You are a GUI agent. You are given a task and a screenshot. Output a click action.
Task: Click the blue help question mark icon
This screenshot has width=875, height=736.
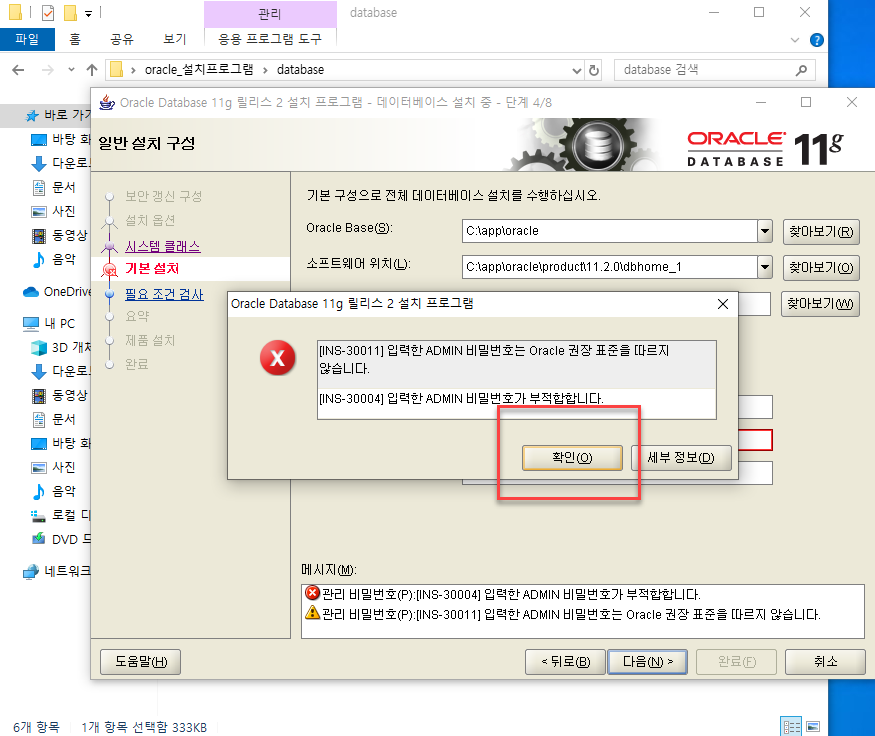coord(816,40)
